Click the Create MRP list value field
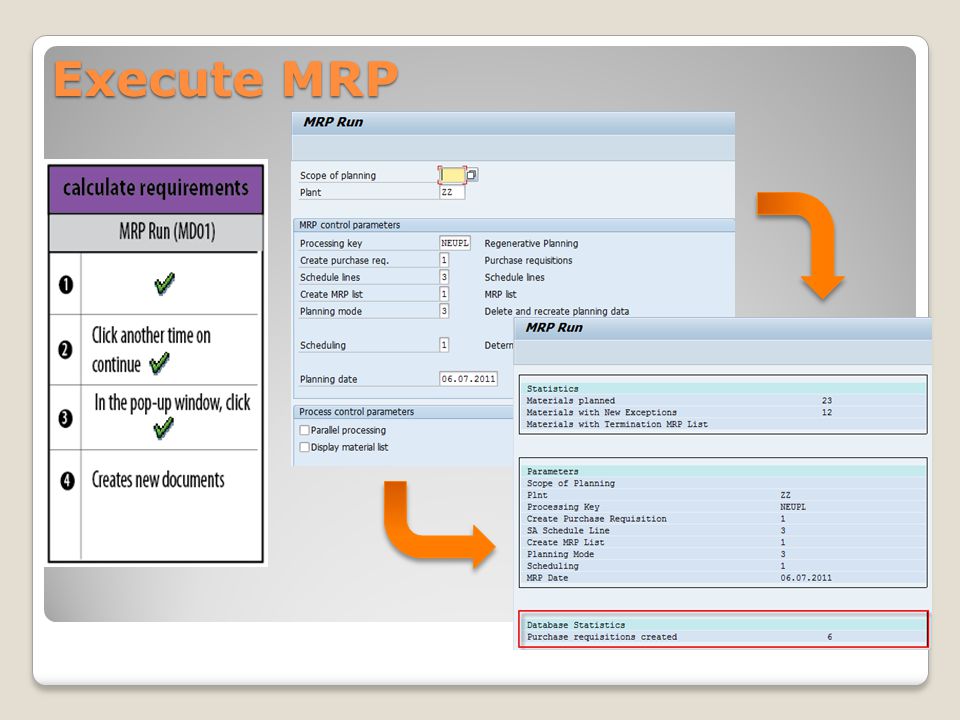 pos(444,294)
